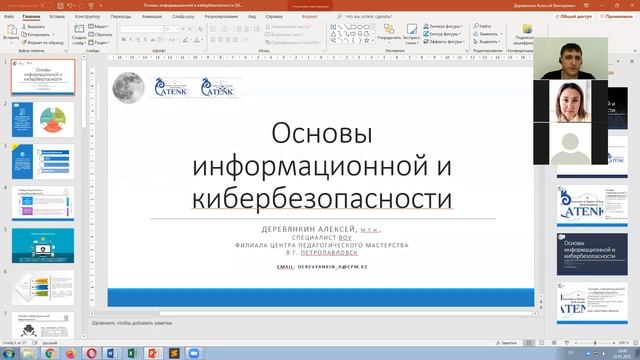Open the Animations (Анимация) ribbon tab

tap(151, 16)
